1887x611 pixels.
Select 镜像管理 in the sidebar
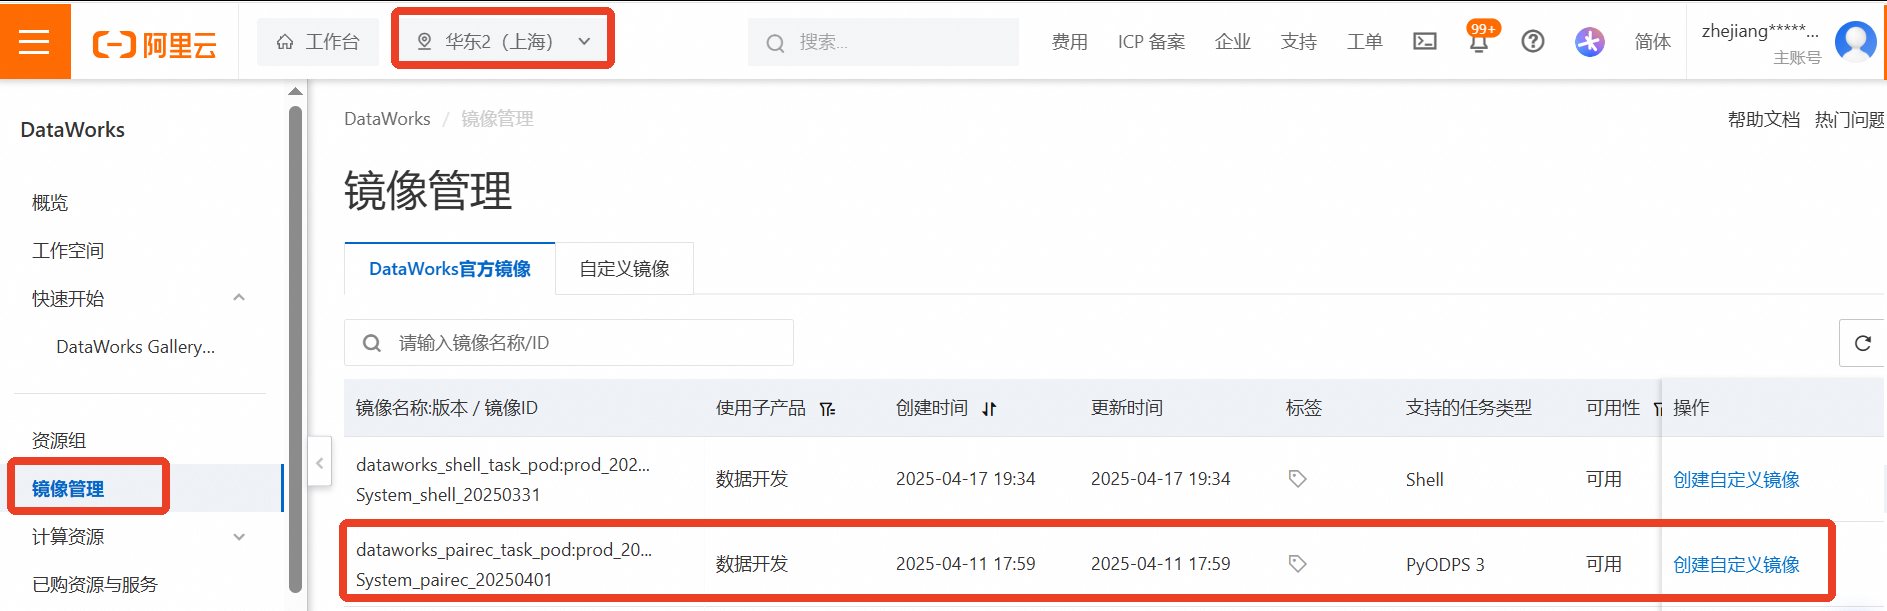point(68,489)
